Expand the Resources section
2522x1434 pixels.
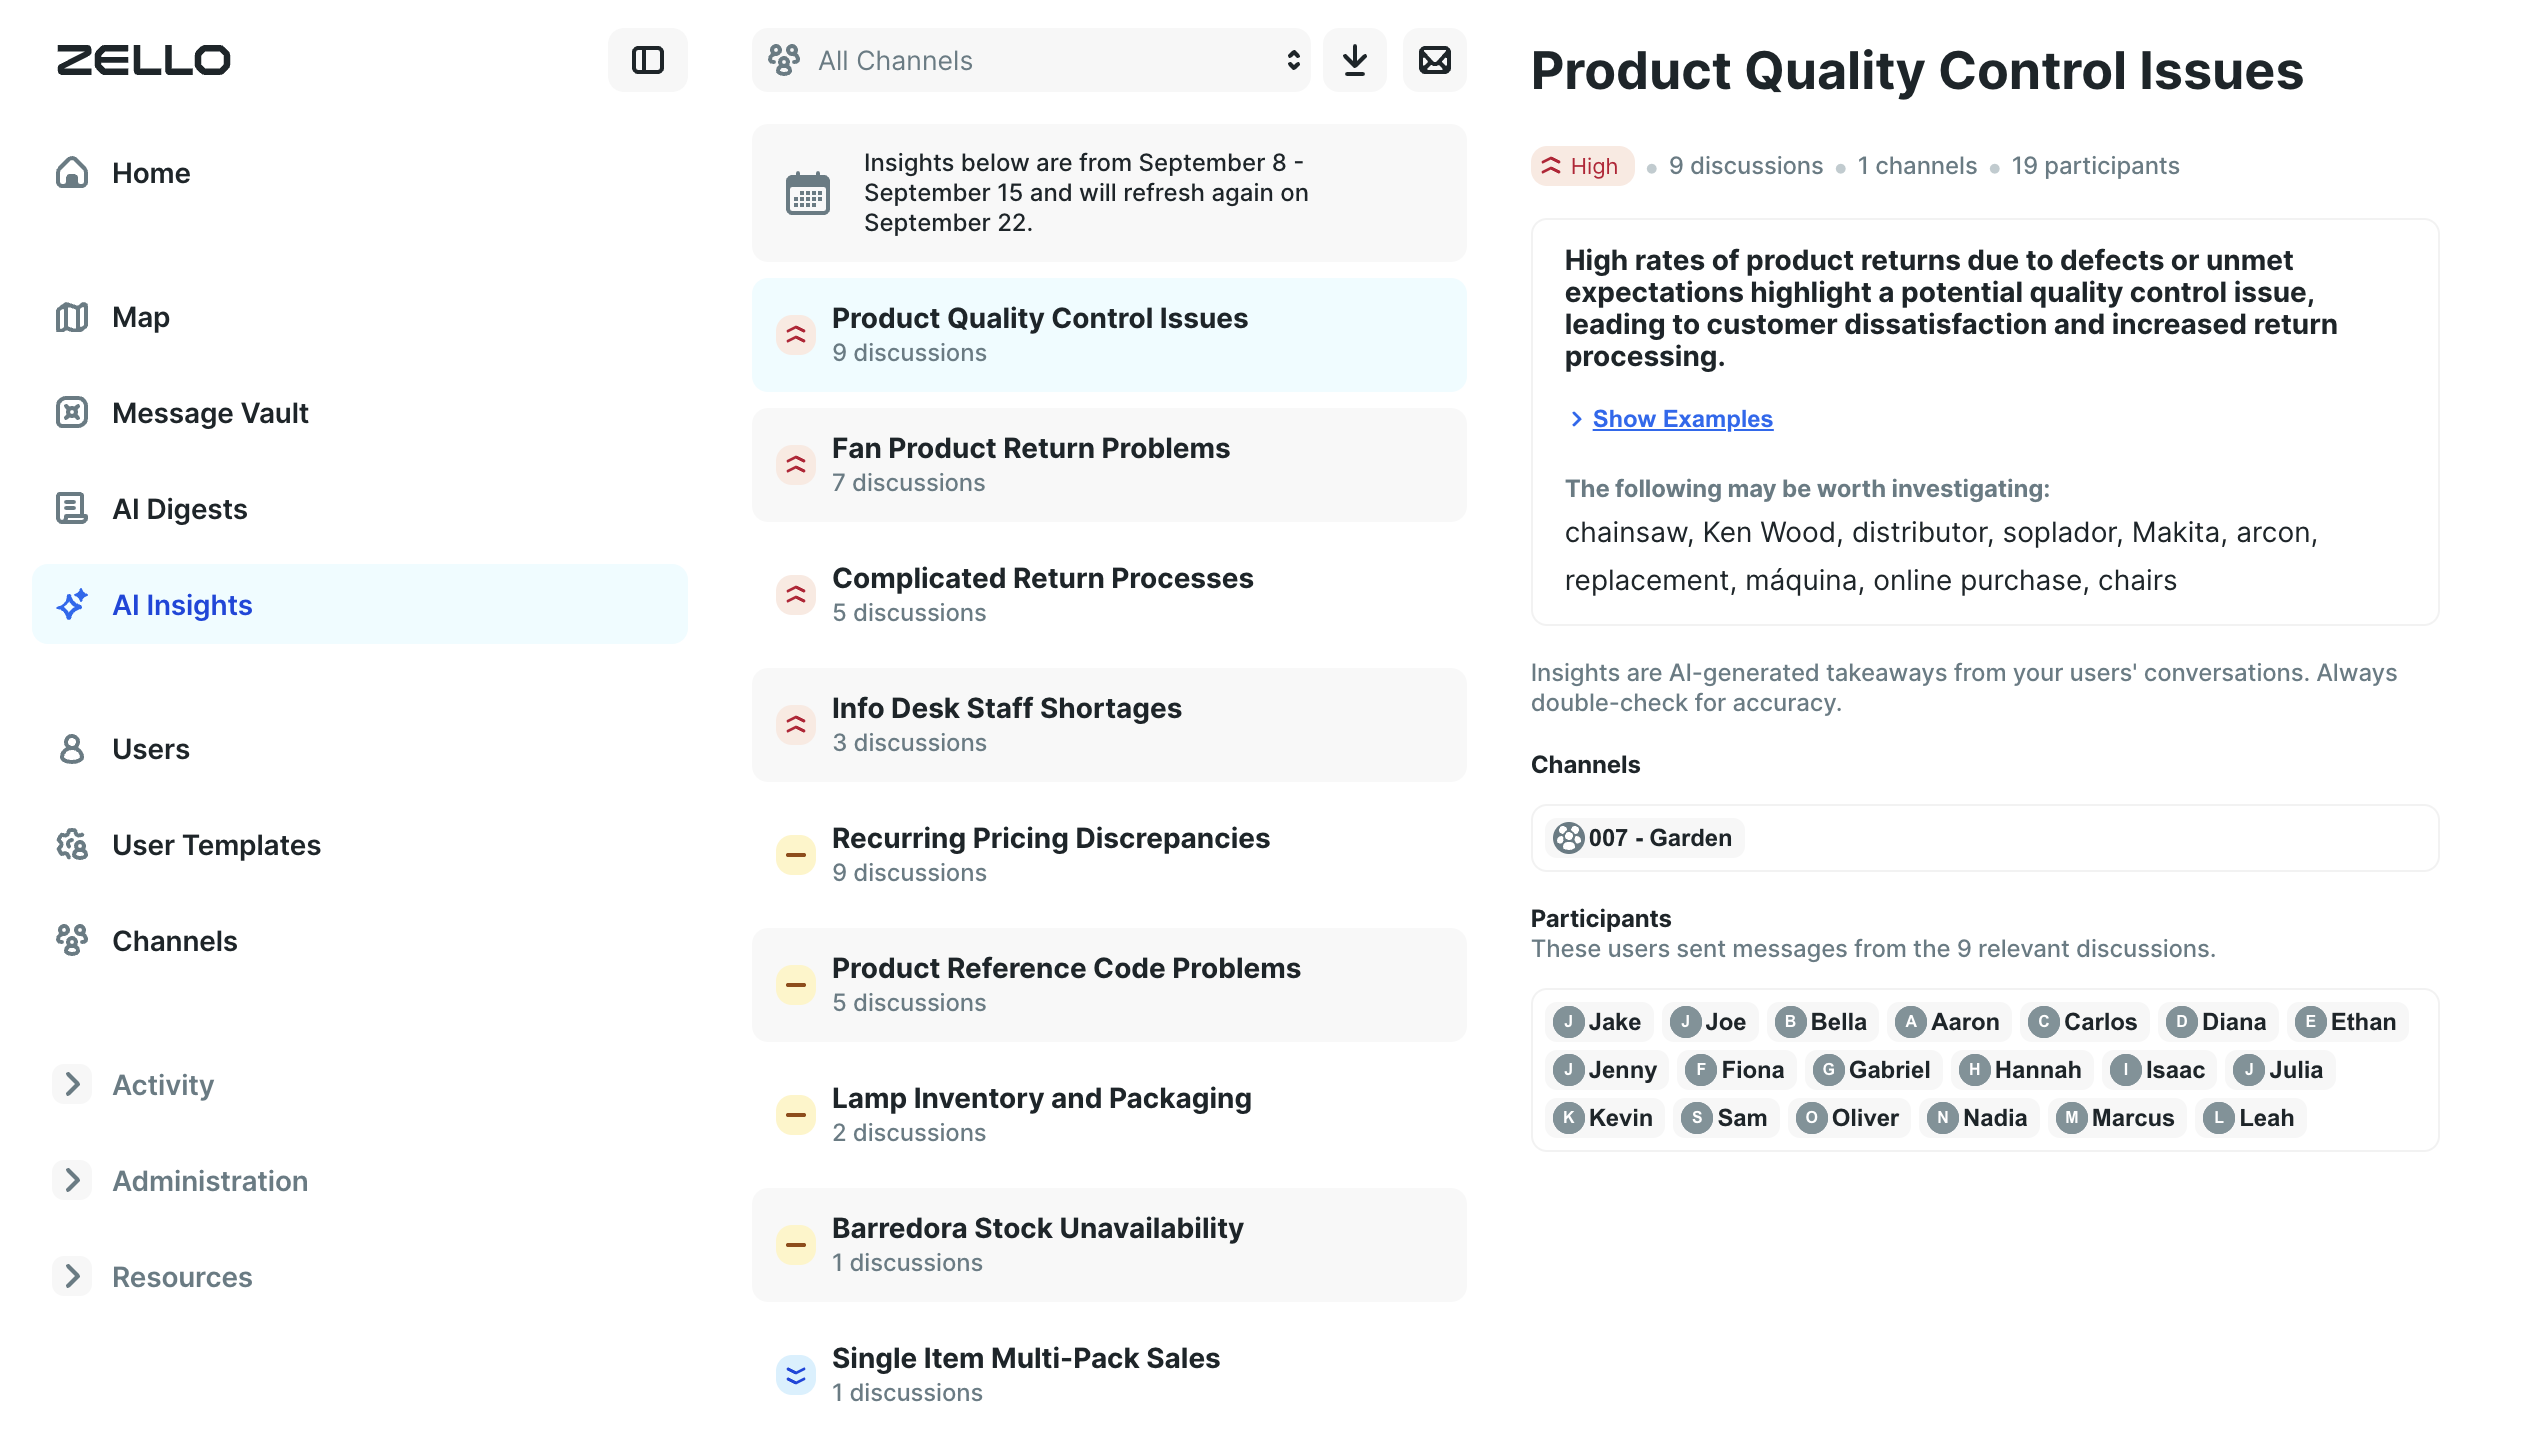click(181, 1276)
